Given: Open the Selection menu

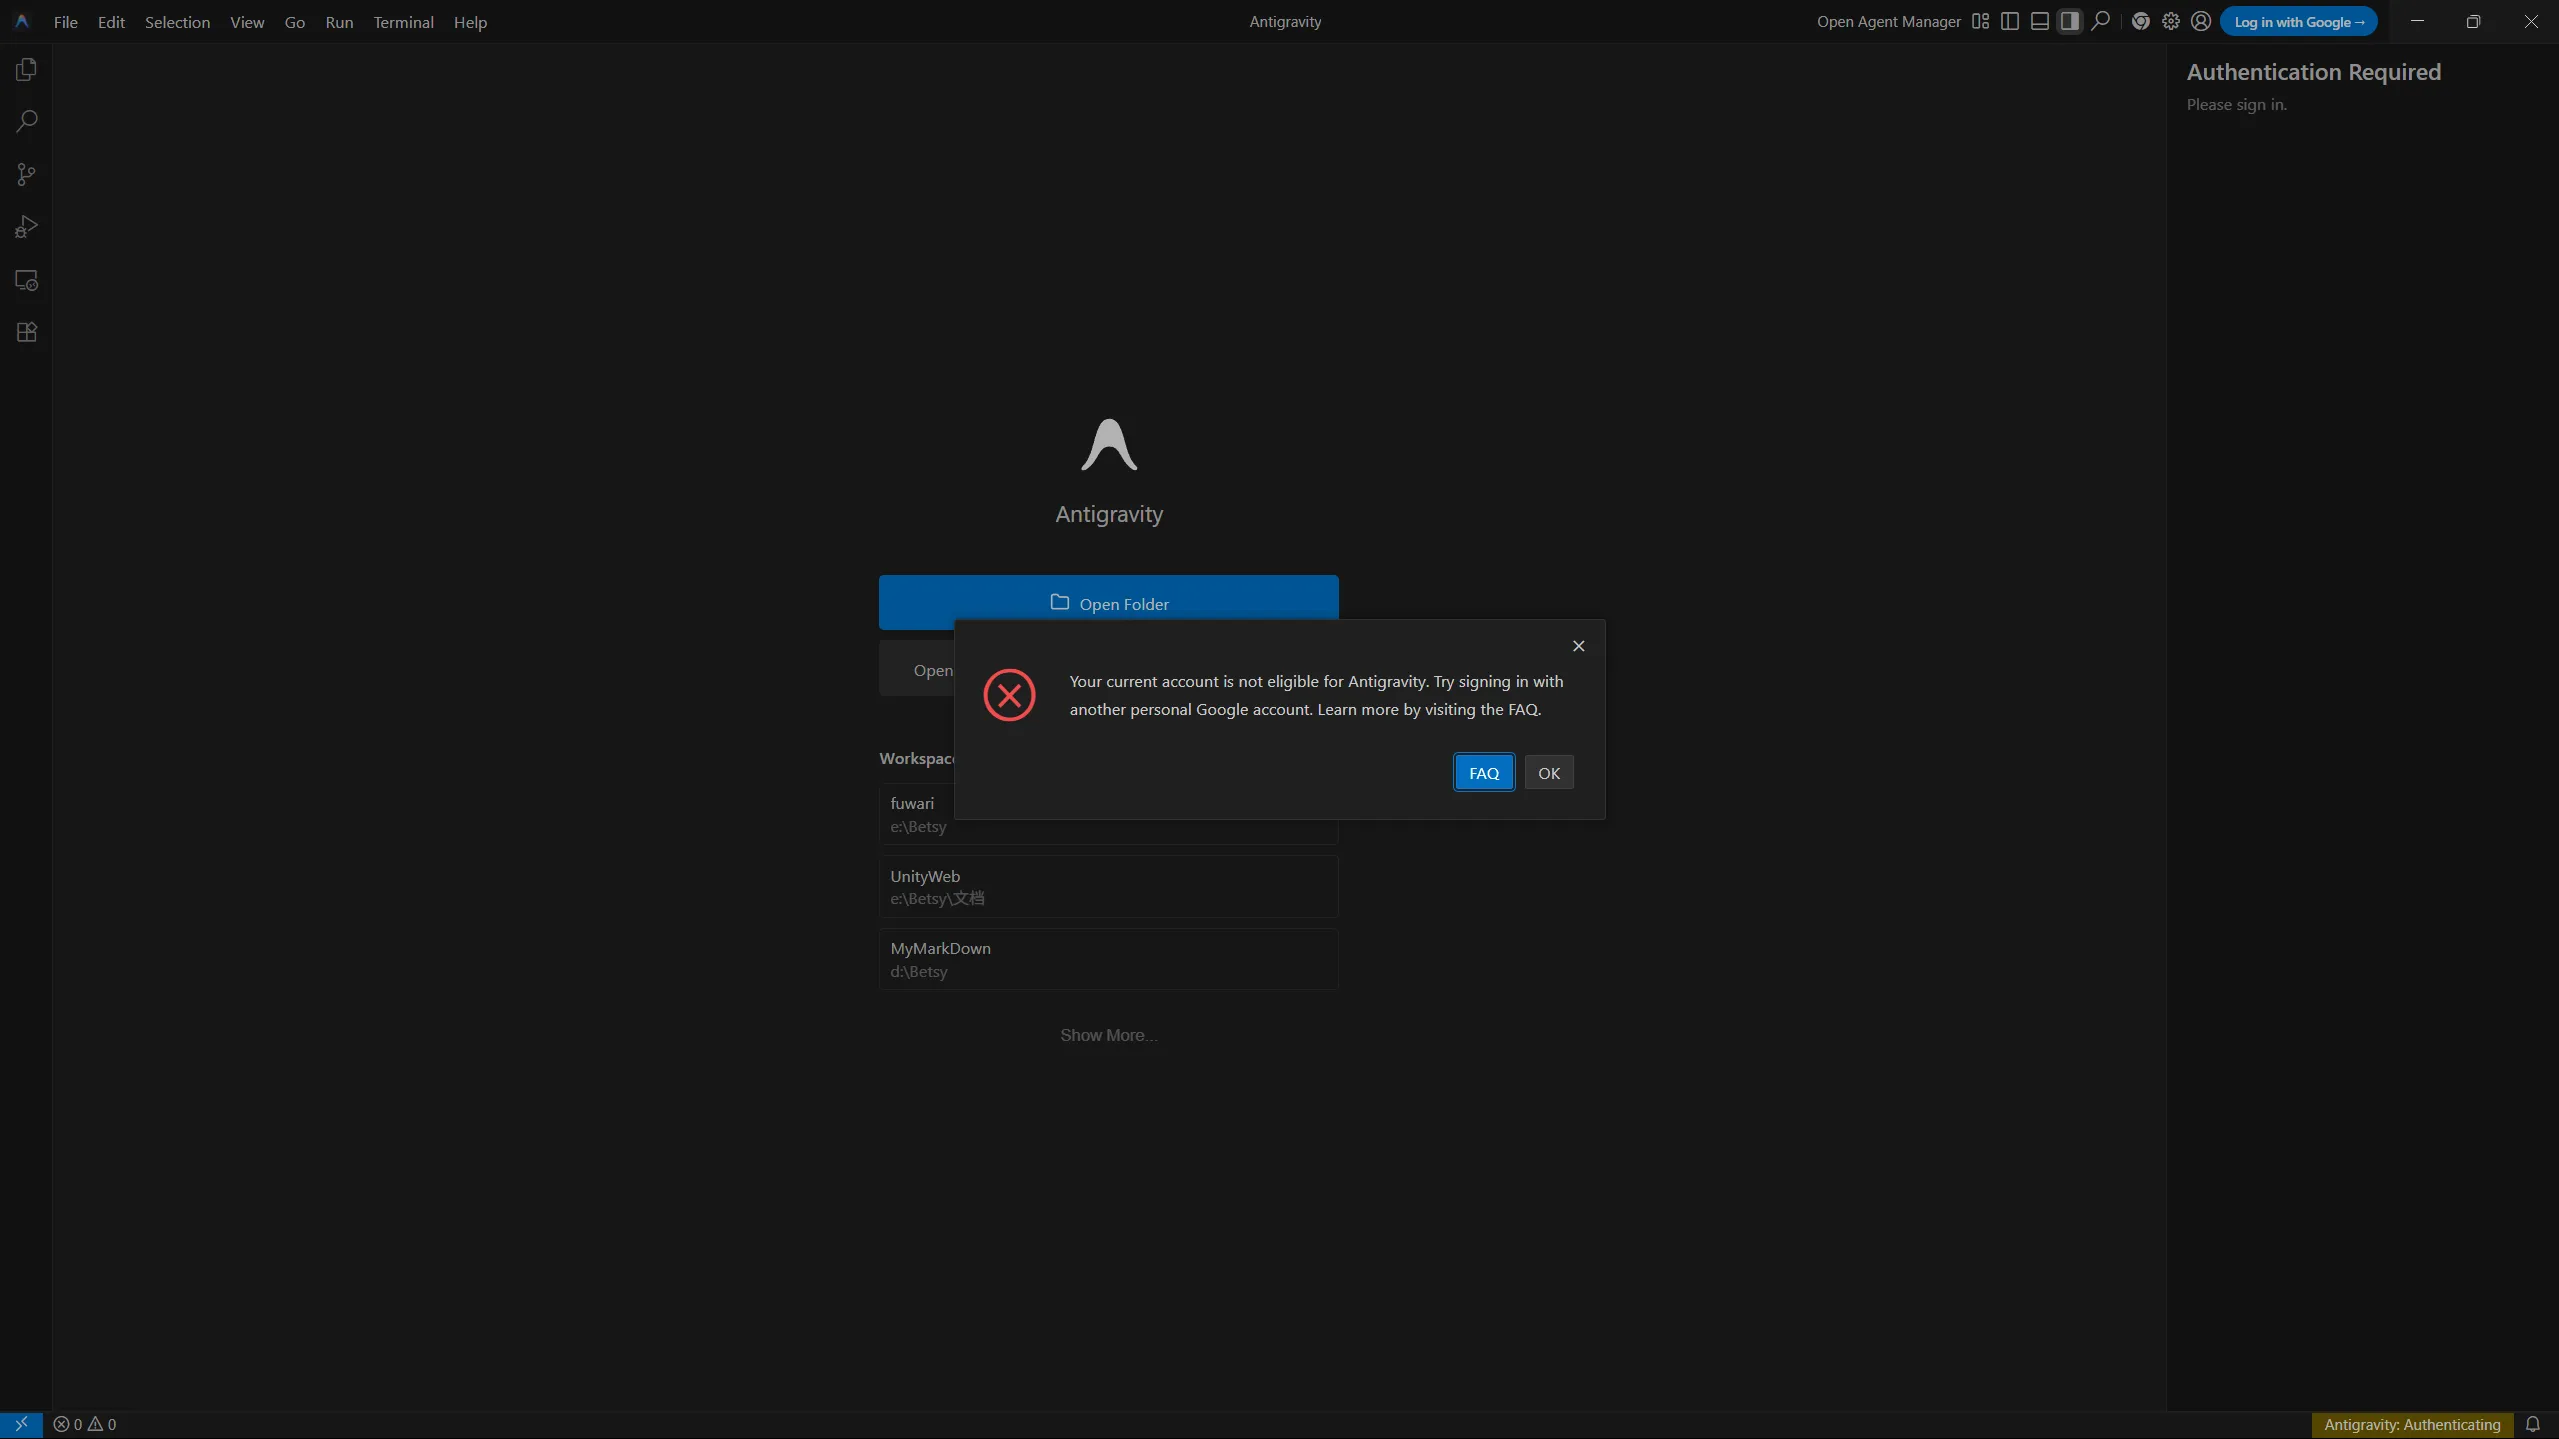Looking at the screenshot, I should point(177,22).
